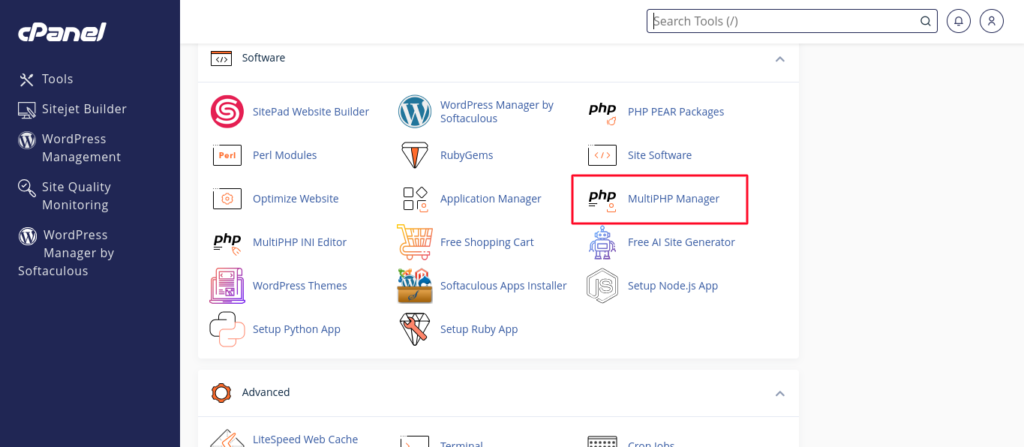Click the Setup Node.js App icon
Screen dimensions: 1024x447
pos(602,286)
